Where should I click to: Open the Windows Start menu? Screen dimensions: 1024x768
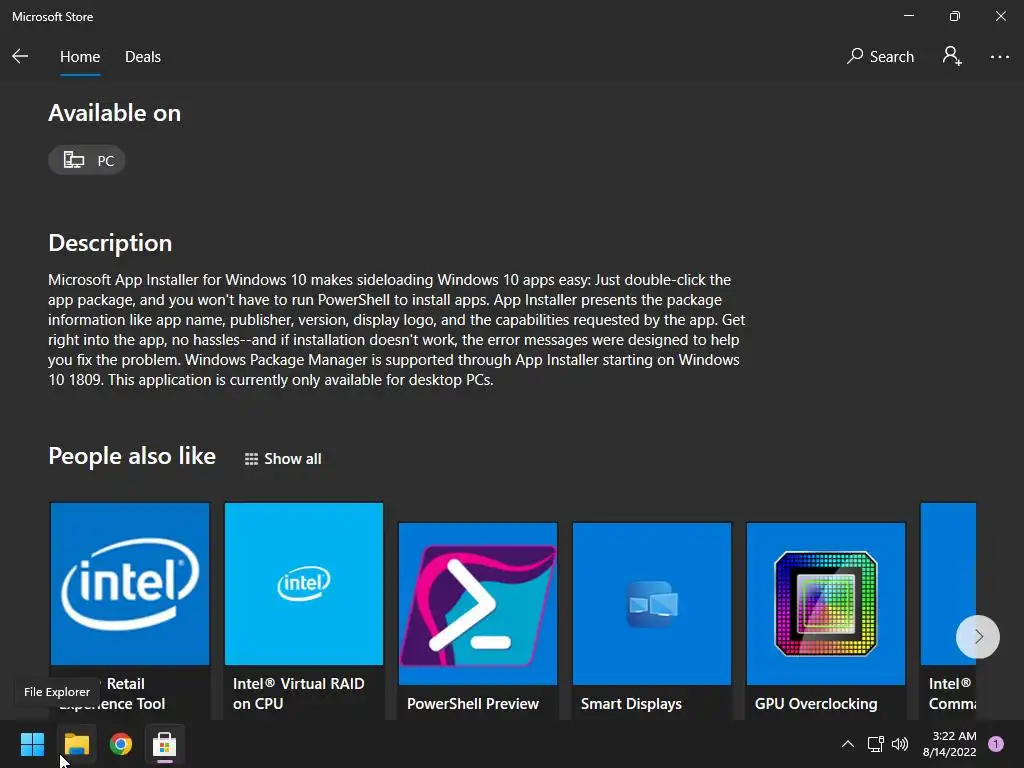coord(32,744)
